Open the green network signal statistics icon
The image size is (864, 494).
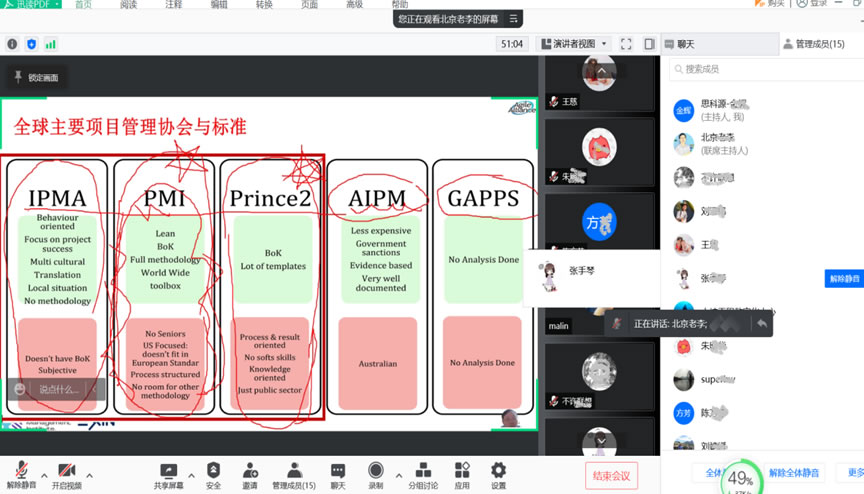[51, 44]
